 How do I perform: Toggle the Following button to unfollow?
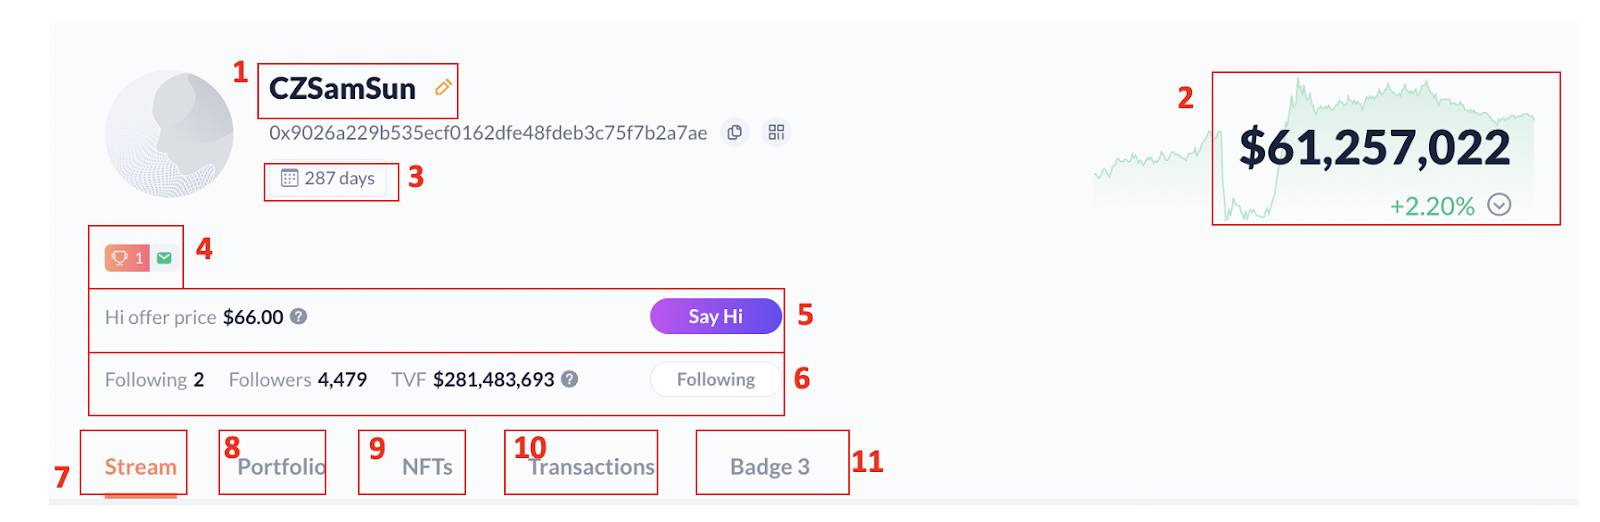click(x=715, y=379)
